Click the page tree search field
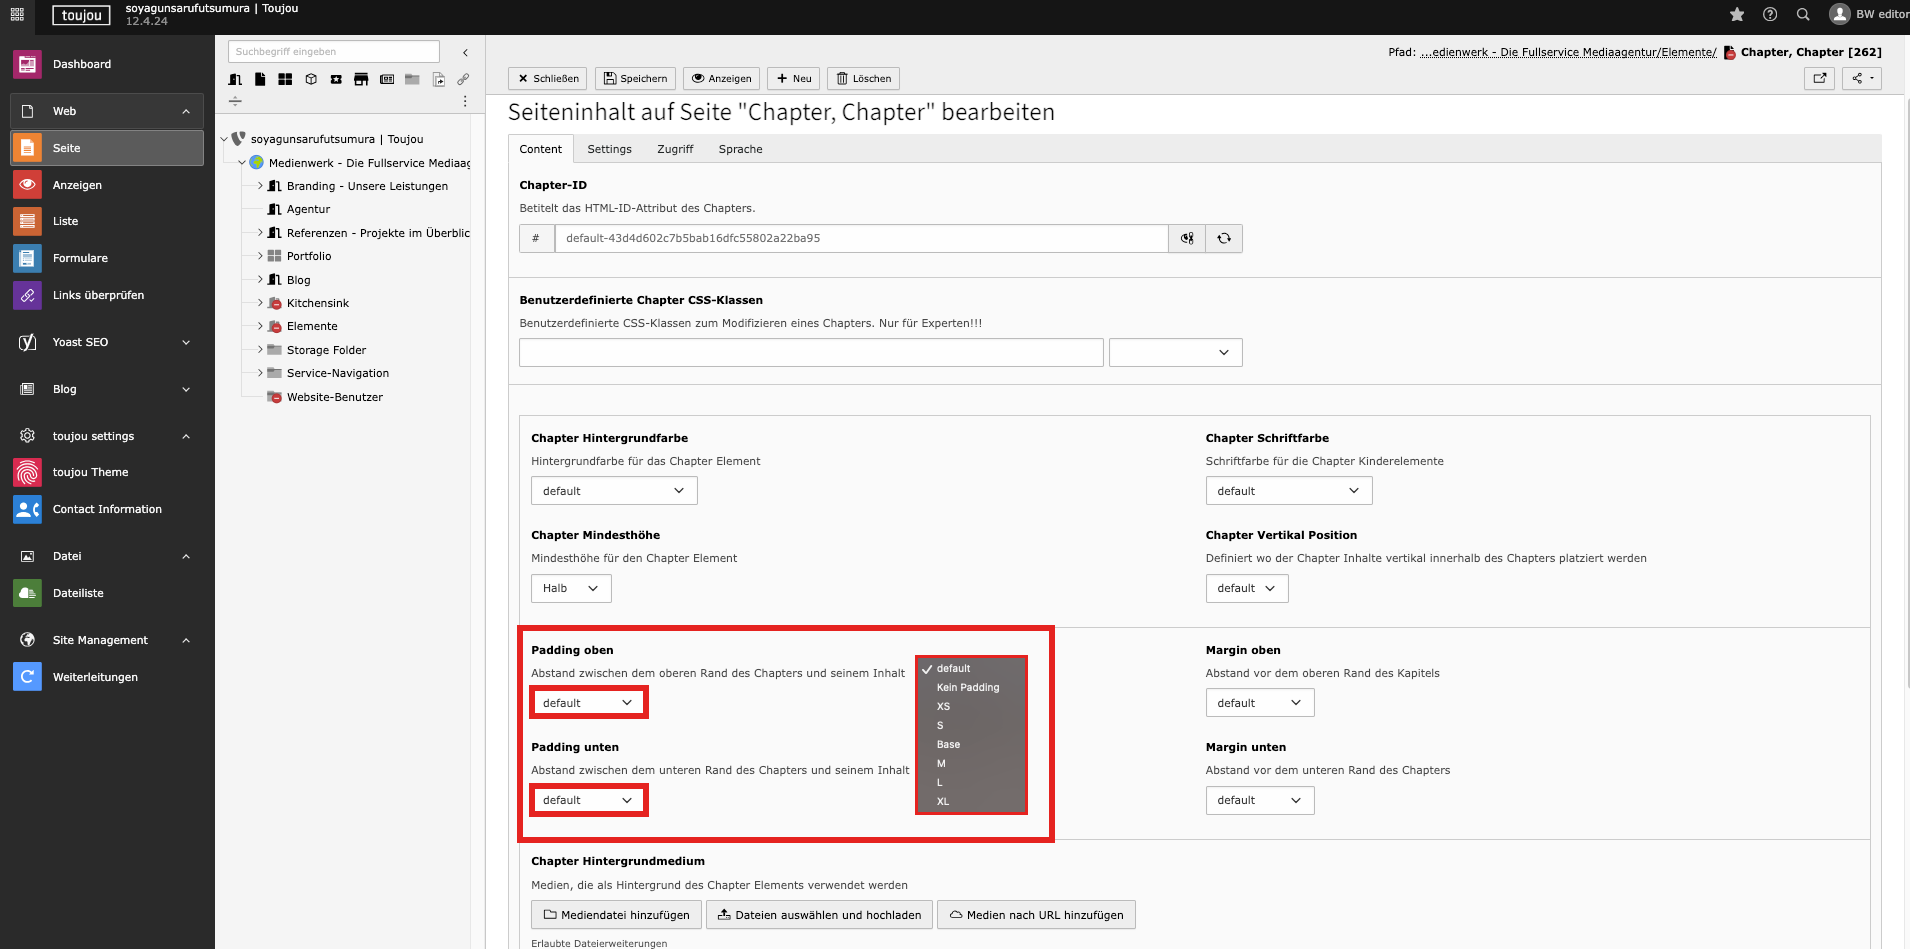1910x949 pixels. [333, 52]
